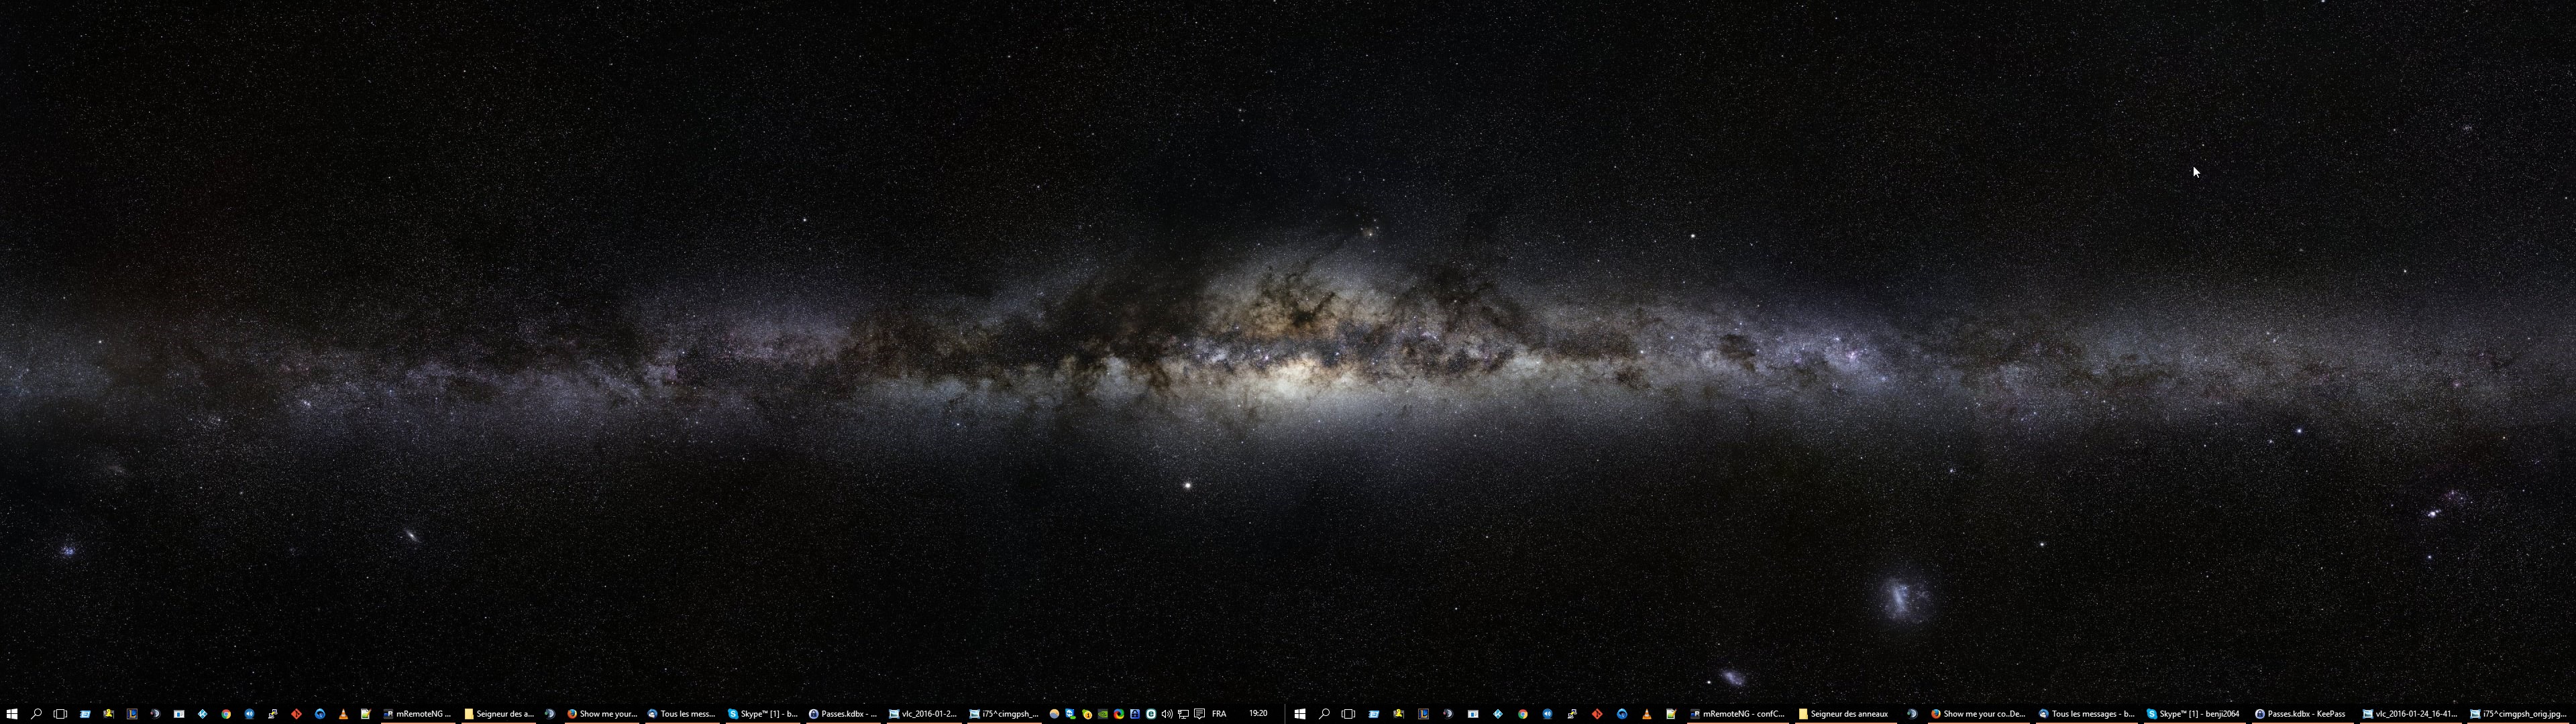The width and height of the screenshot is (2576, 724).
Task: Click the yellow tray icon with badge 1
Action: [1087, 714]
